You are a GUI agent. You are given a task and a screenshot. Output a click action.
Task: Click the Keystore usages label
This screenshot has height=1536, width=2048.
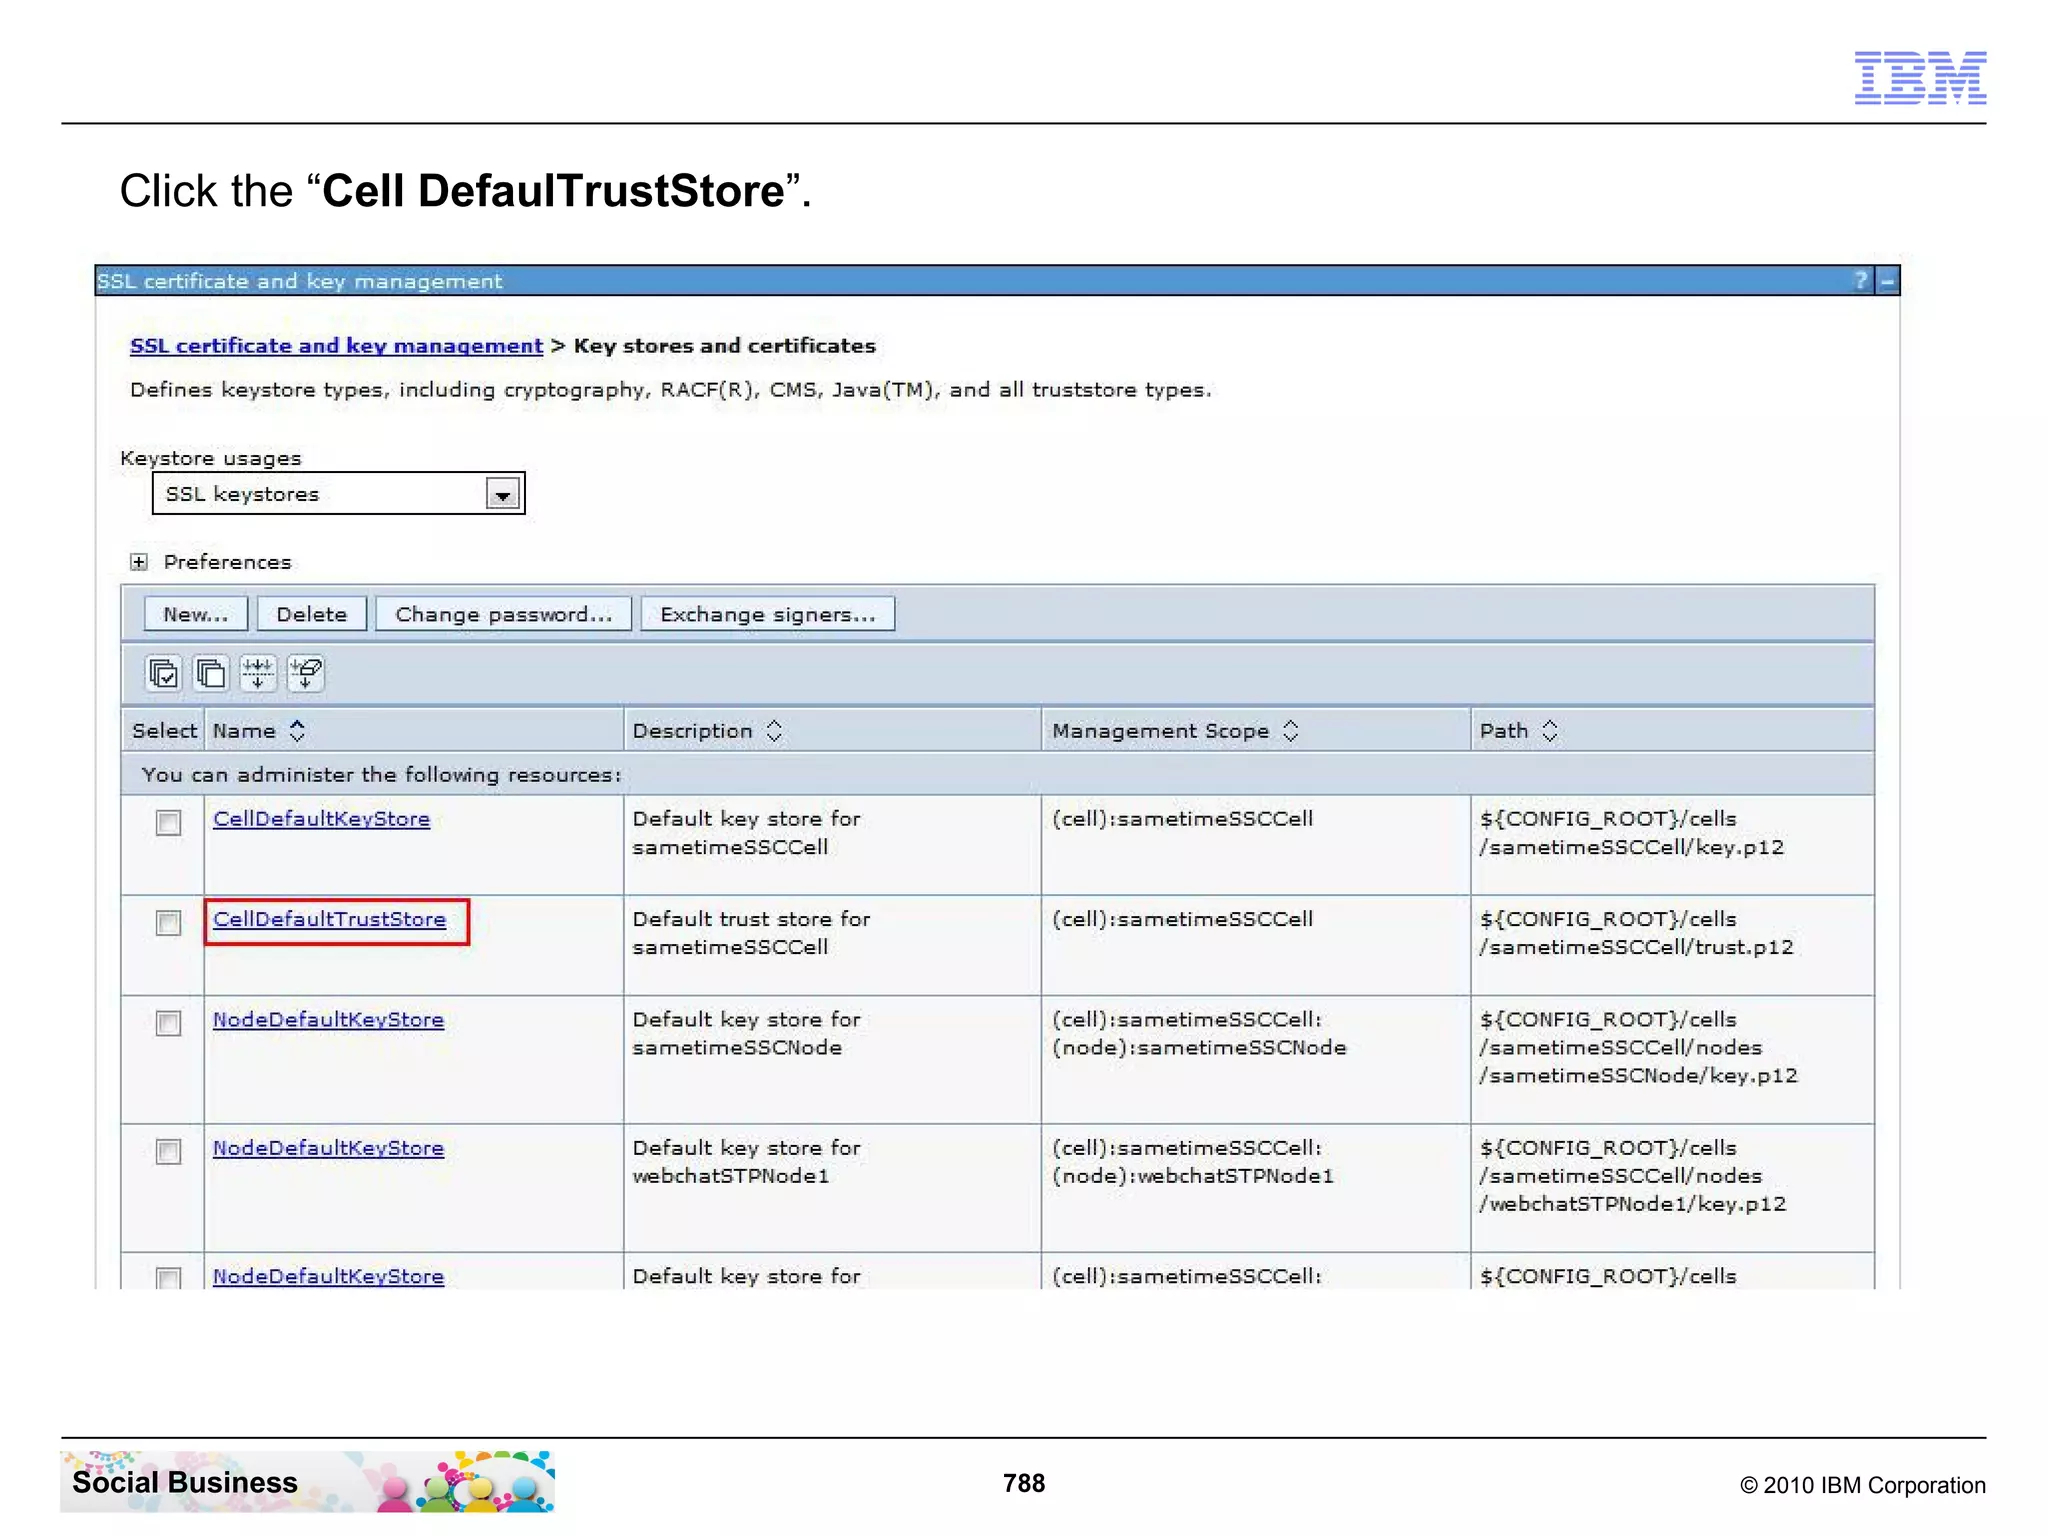coord(211,458)
